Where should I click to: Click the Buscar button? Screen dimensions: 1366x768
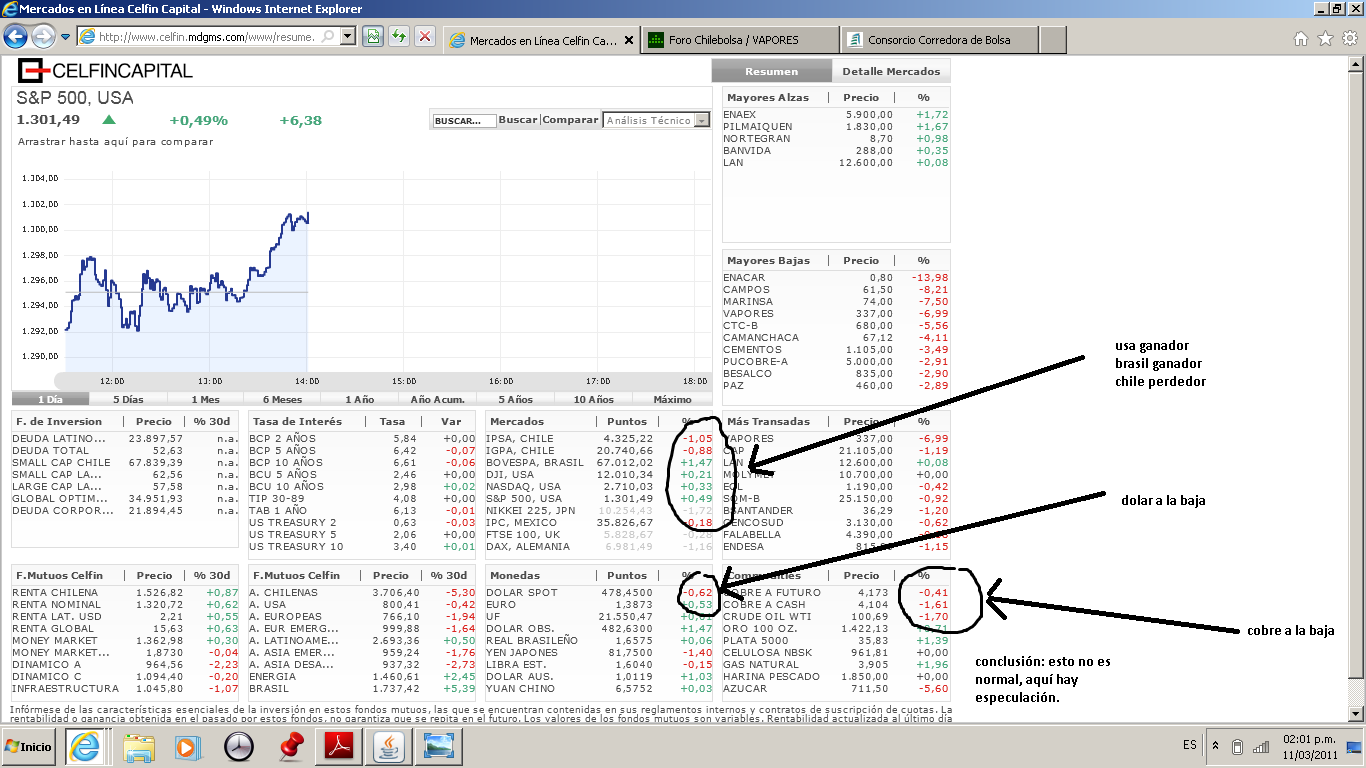click(518, 120)
